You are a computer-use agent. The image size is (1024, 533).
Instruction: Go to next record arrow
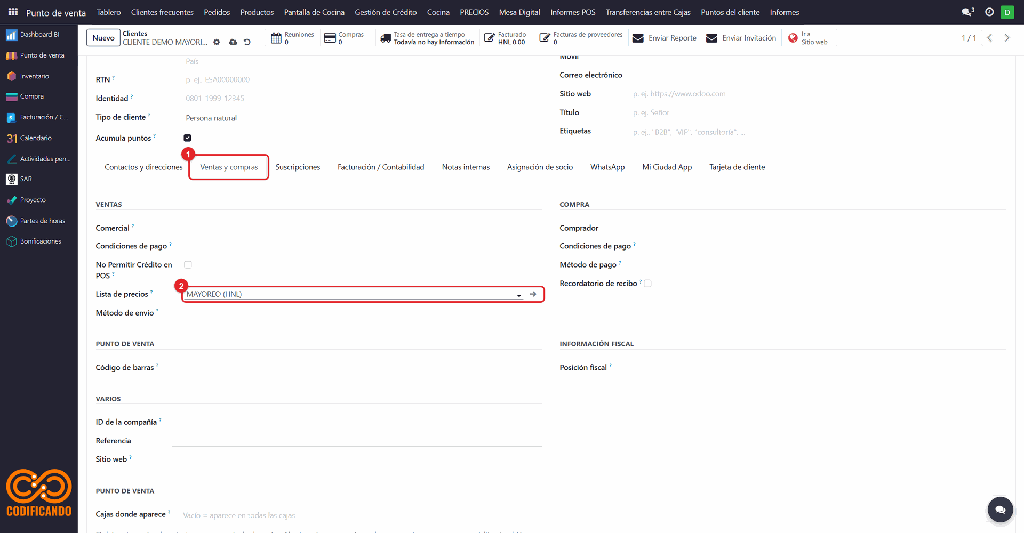point(1007,38)
